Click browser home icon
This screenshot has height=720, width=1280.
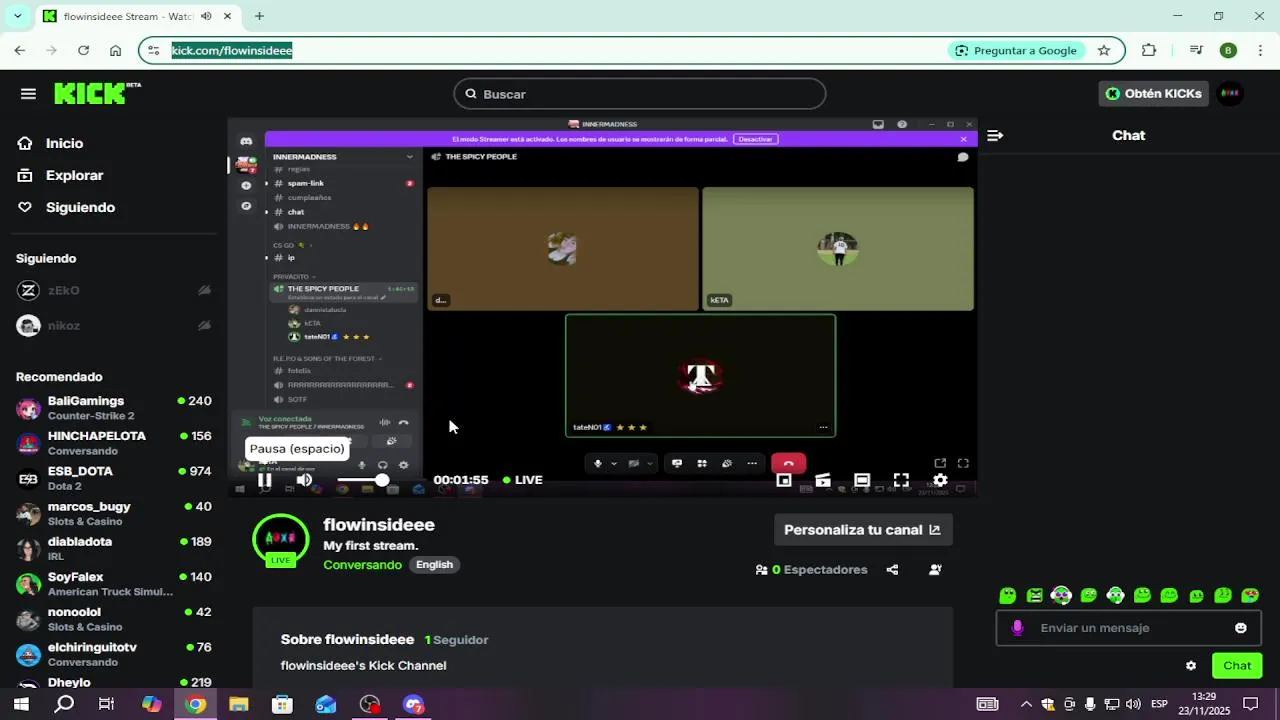point(115,50)
